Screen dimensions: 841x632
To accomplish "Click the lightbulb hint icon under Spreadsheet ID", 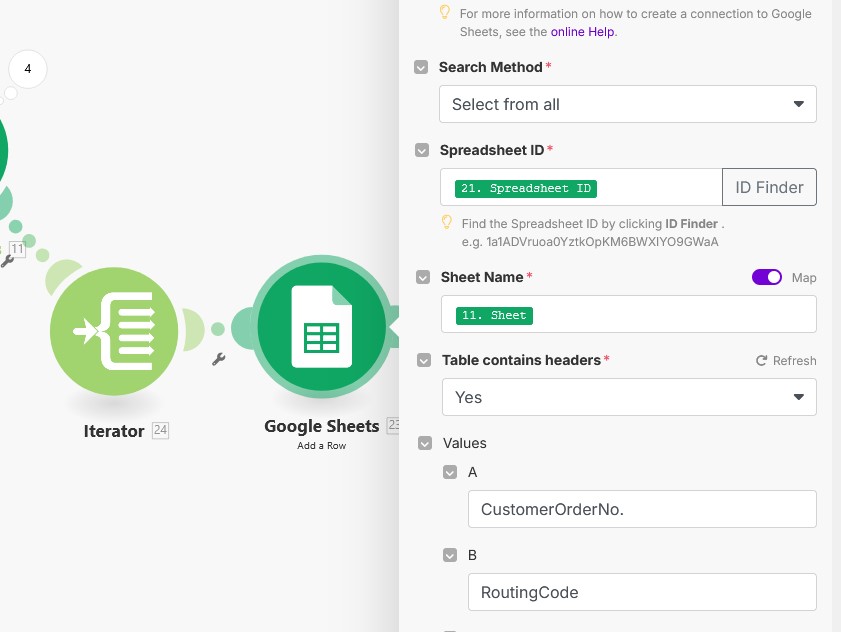I will [446, 222].
